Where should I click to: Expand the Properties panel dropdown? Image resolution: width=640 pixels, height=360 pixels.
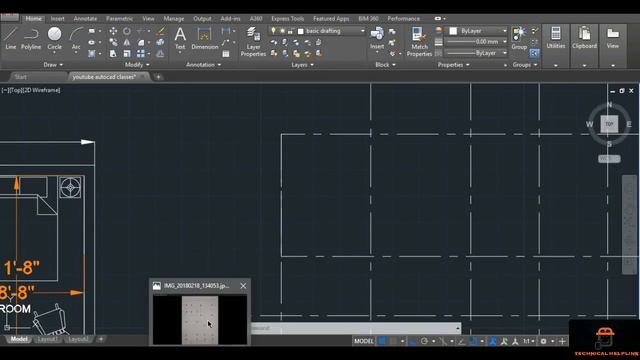coord(453,64)
